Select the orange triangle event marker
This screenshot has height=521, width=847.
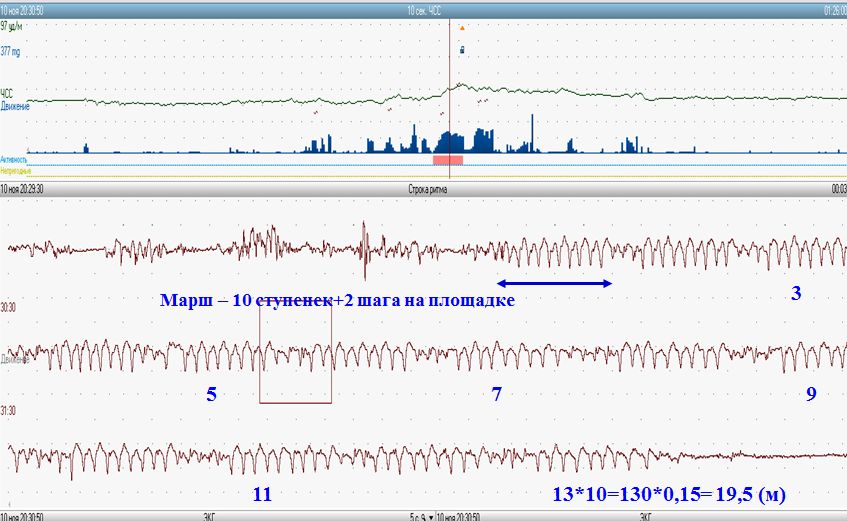click(462, 28)
